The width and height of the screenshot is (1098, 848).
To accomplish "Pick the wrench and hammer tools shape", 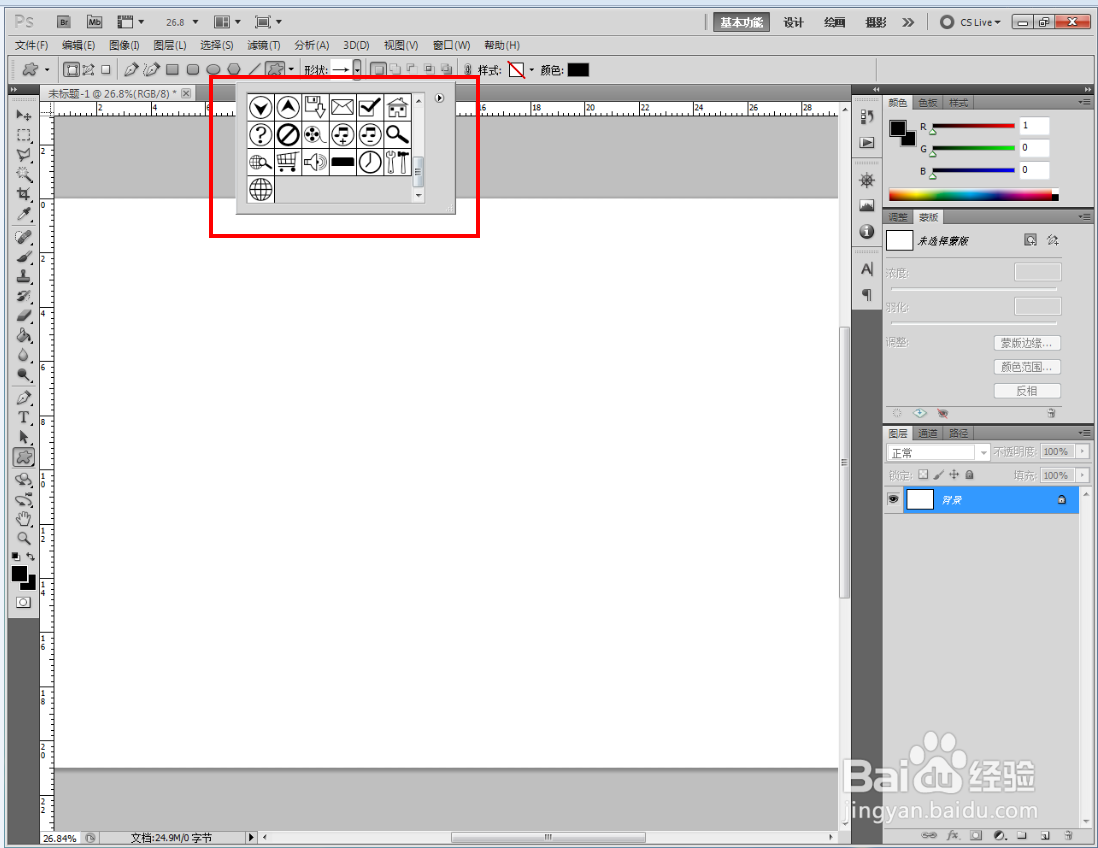I will coord(397,162).
